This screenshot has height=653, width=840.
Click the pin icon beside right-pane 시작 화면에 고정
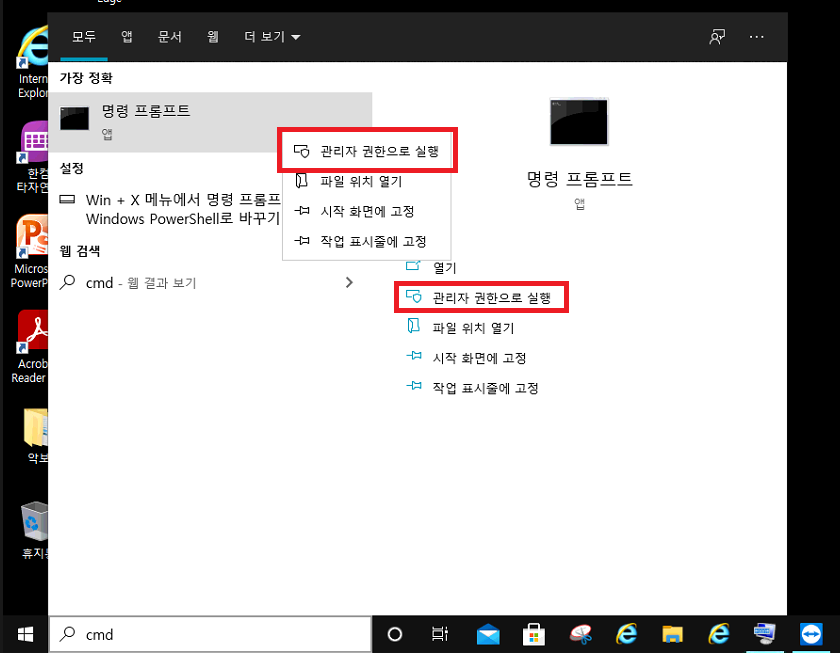point(414,355)
